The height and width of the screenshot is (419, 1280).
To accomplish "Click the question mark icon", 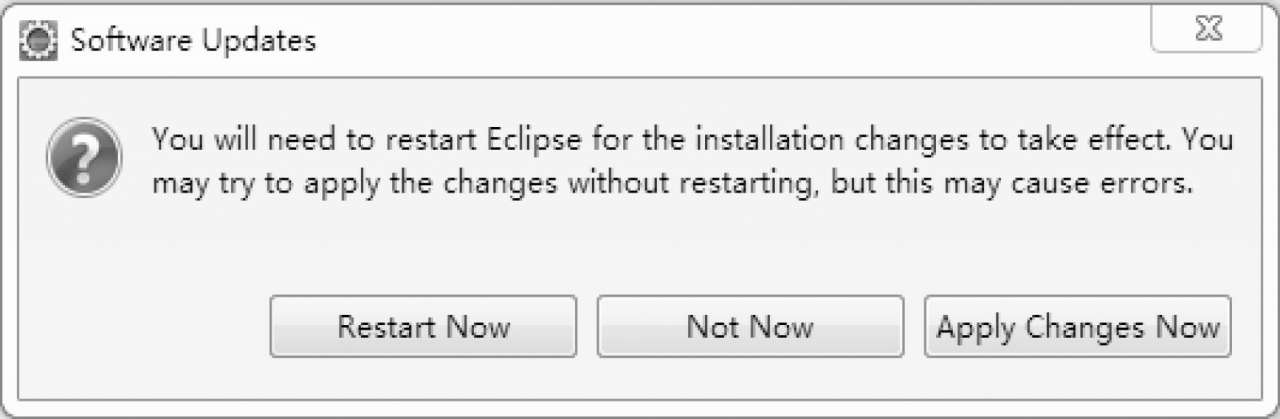I will pos(85,158).
